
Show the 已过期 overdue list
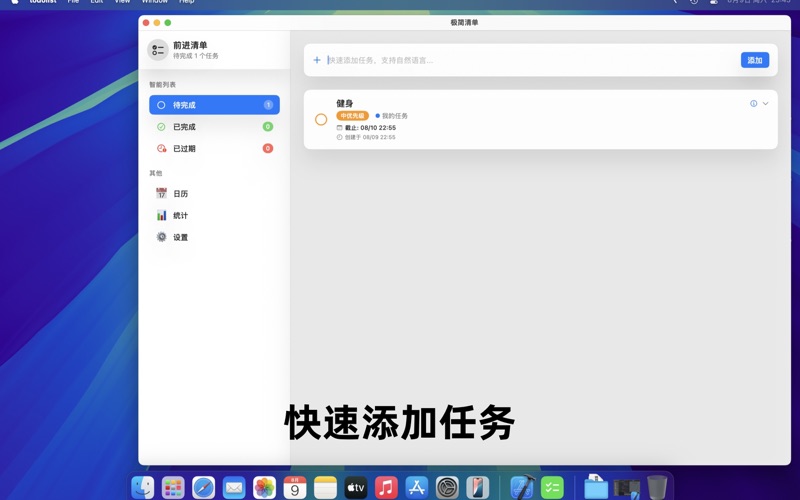point(214,149)
